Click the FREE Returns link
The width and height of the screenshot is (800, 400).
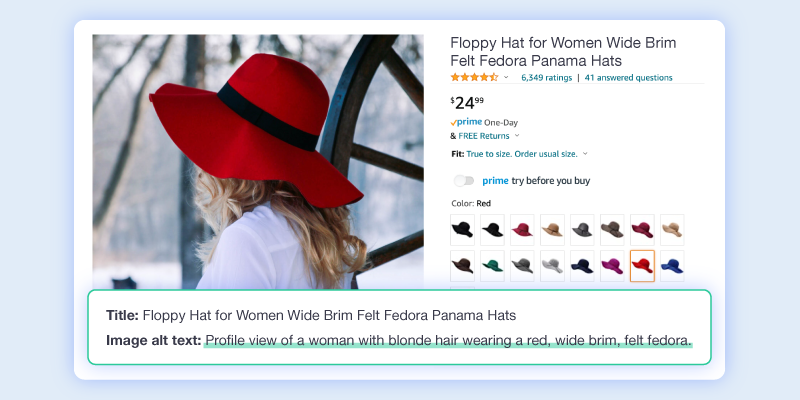484,136
